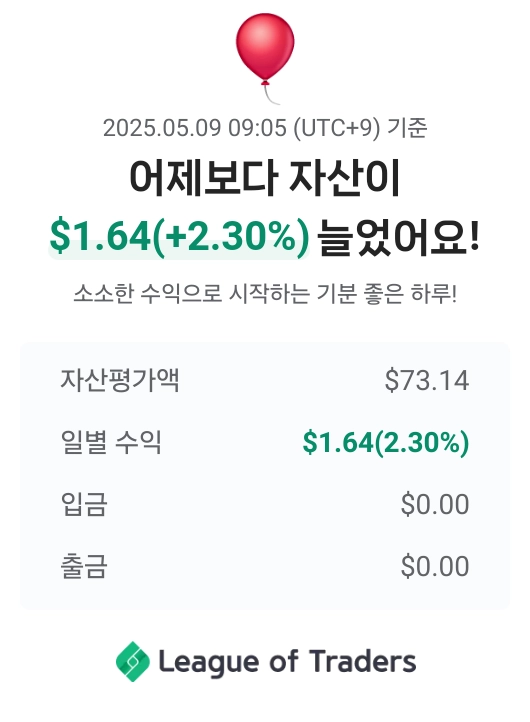Click the 어제보다 자산이 headline
The width and height of the screenshot is (530, 722).
(265, 178)
